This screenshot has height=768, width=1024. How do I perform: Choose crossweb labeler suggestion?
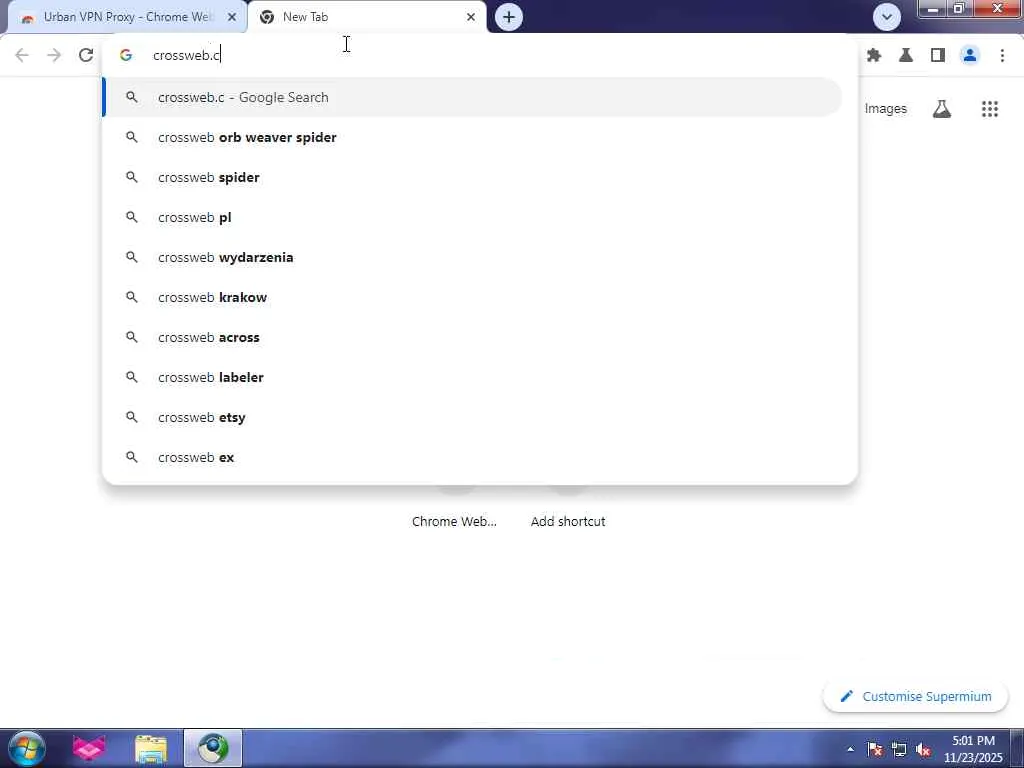[x=473, y=377]
